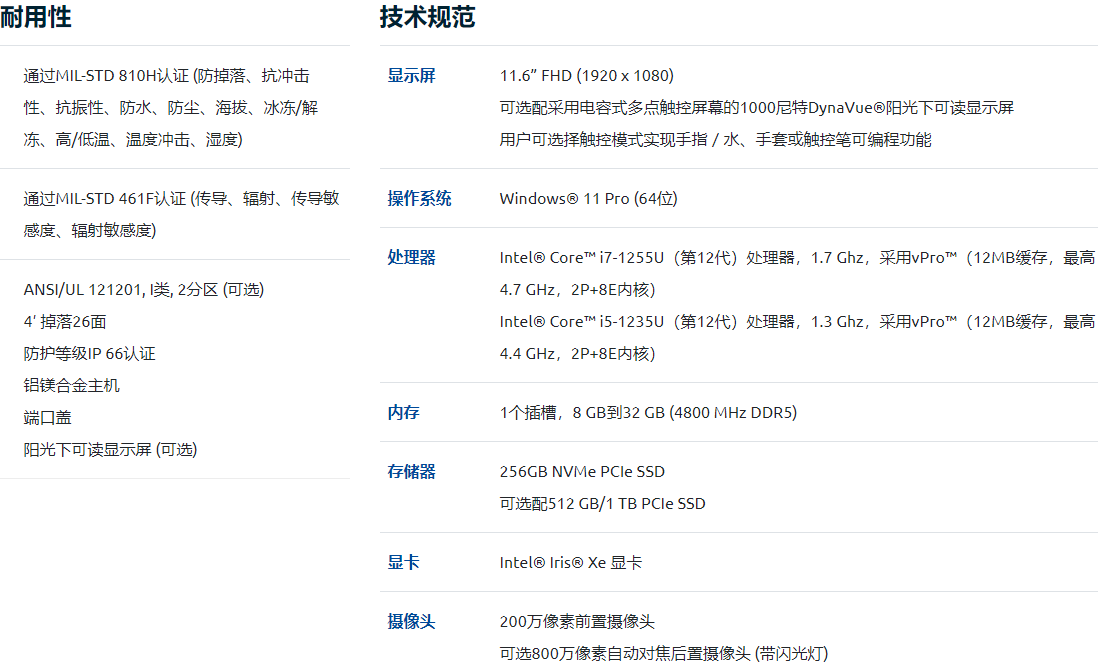
Task: Click the 8 GB到32 GB DDR5 memory value
Action: [648, 413]
